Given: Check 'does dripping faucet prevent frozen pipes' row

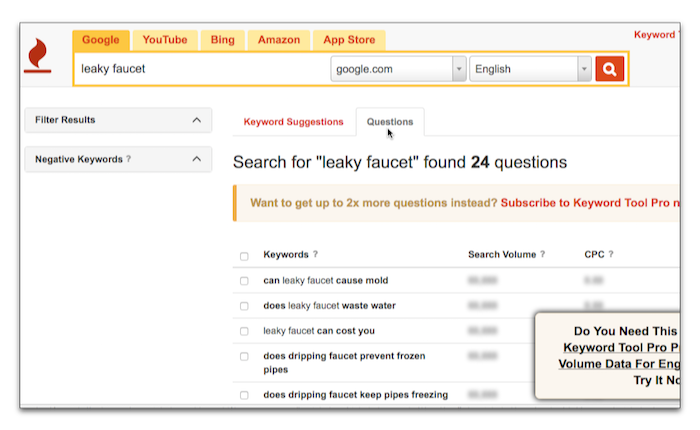Looking at the screenshot, I should coord(244,356).
